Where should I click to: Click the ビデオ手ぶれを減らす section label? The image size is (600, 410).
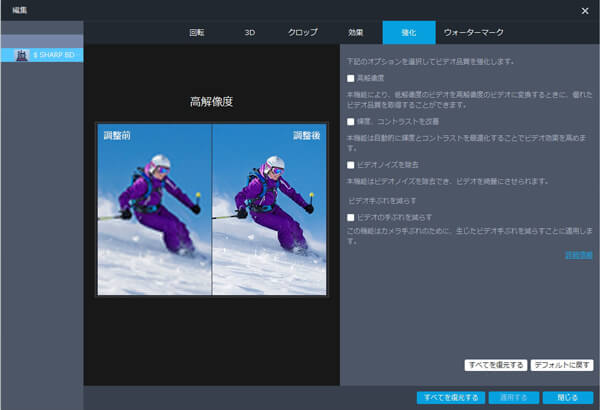(x=382, y=201)
